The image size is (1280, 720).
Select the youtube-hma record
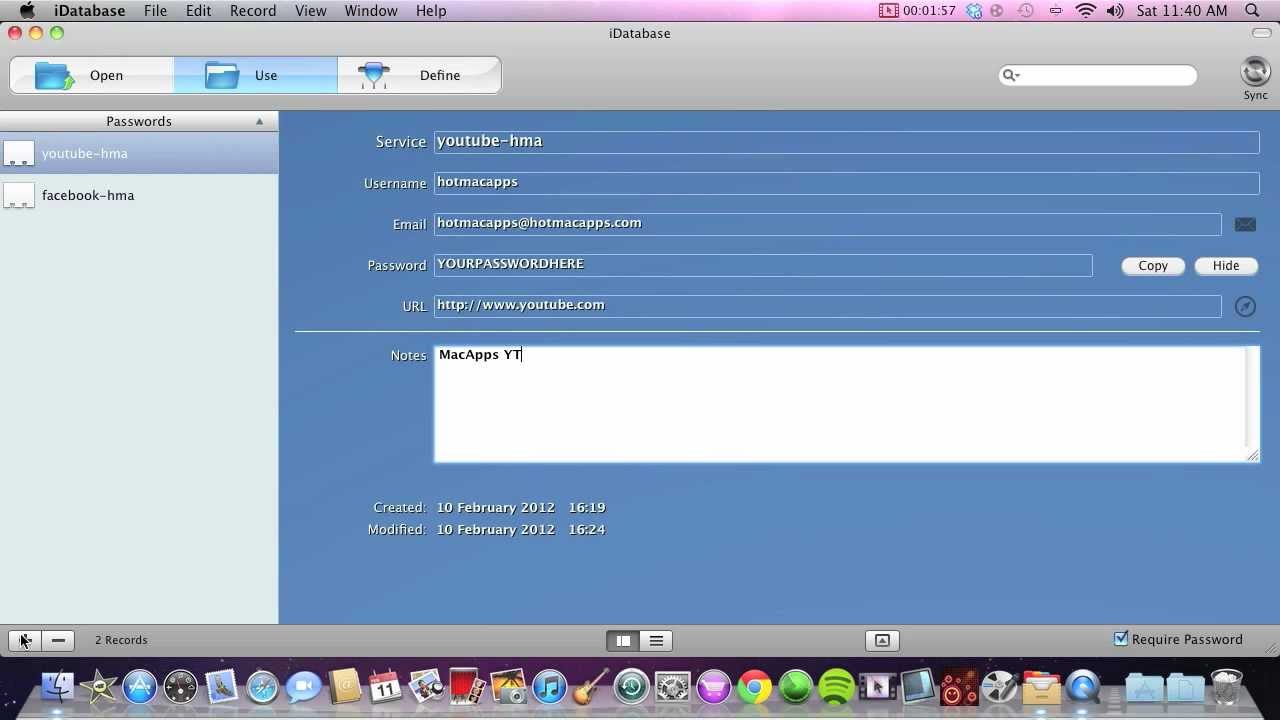point(139,153)
